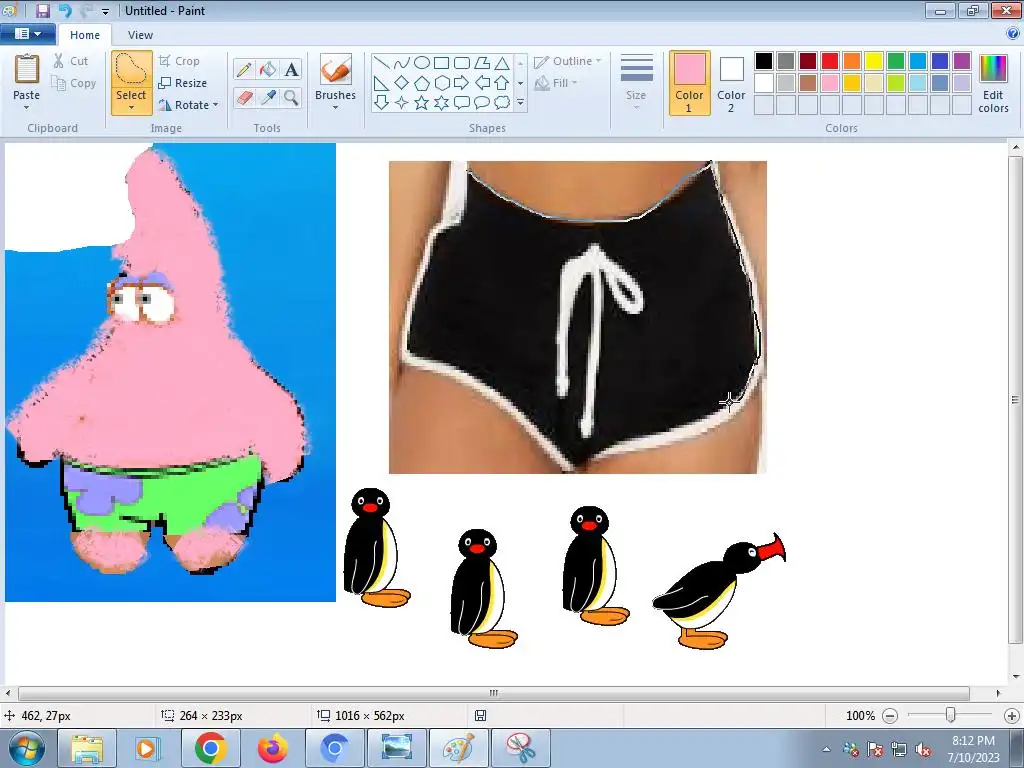Viewport: 1024px width, 768px height.
Task: Choose the Hexagon shape
Action: click(441, 83)
